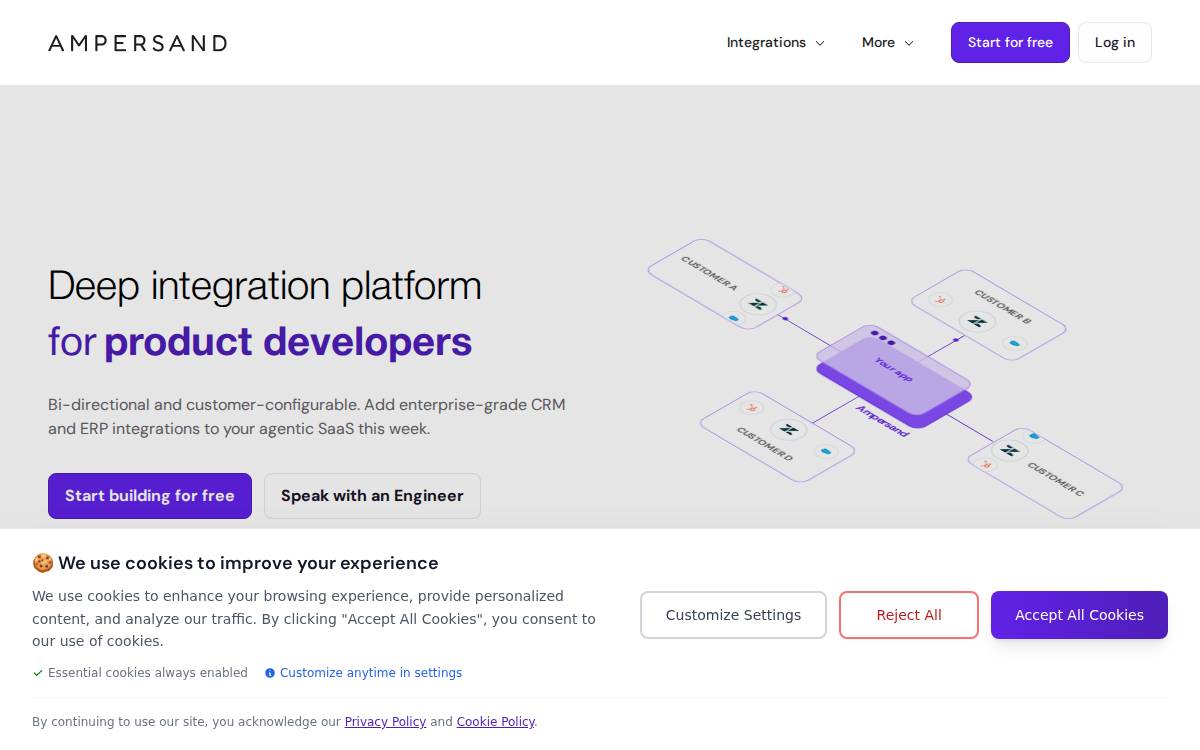Click the cookie emoji icon

(43, 563)
